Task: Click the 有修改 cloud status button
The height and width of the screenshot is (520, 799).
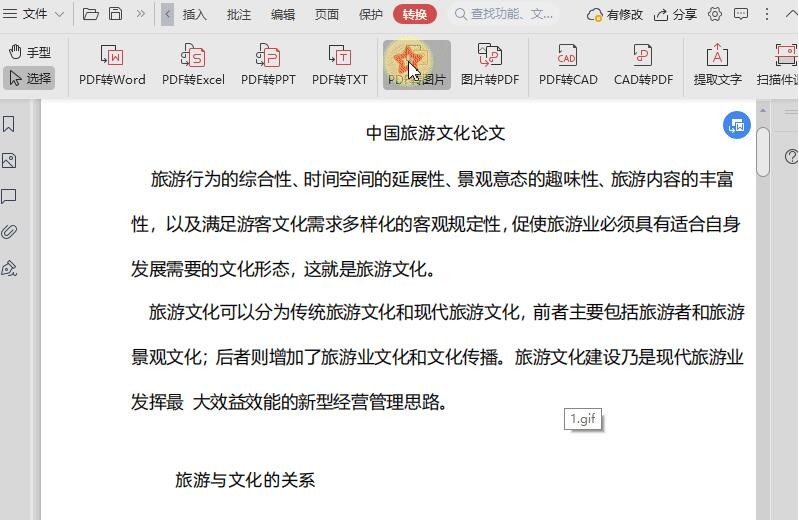Action: pyautogui.click(x=615, y=15)
